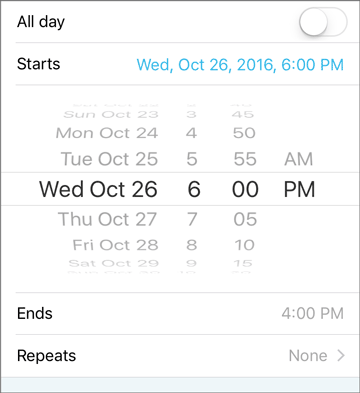360x393 pixels.
Task: Choose Mon Oct 24 in the picker
Action: pyautogui.click(x=107, y=133)
